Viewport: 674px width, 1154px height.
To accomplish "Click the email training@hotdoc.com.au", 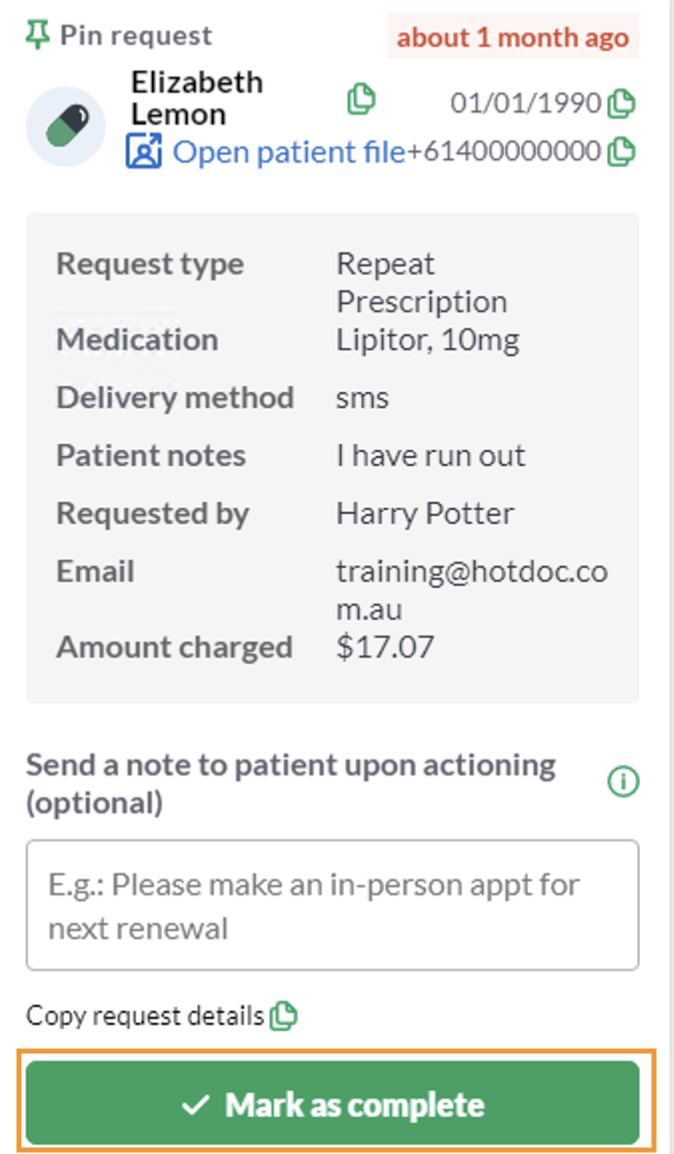I will (472, 590).
